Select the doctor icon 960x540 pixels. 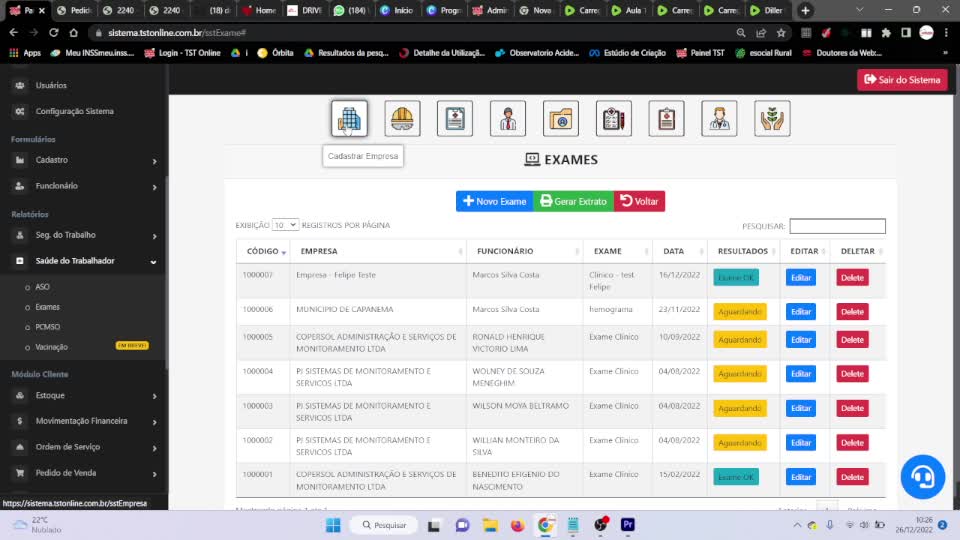click(719, 118)
